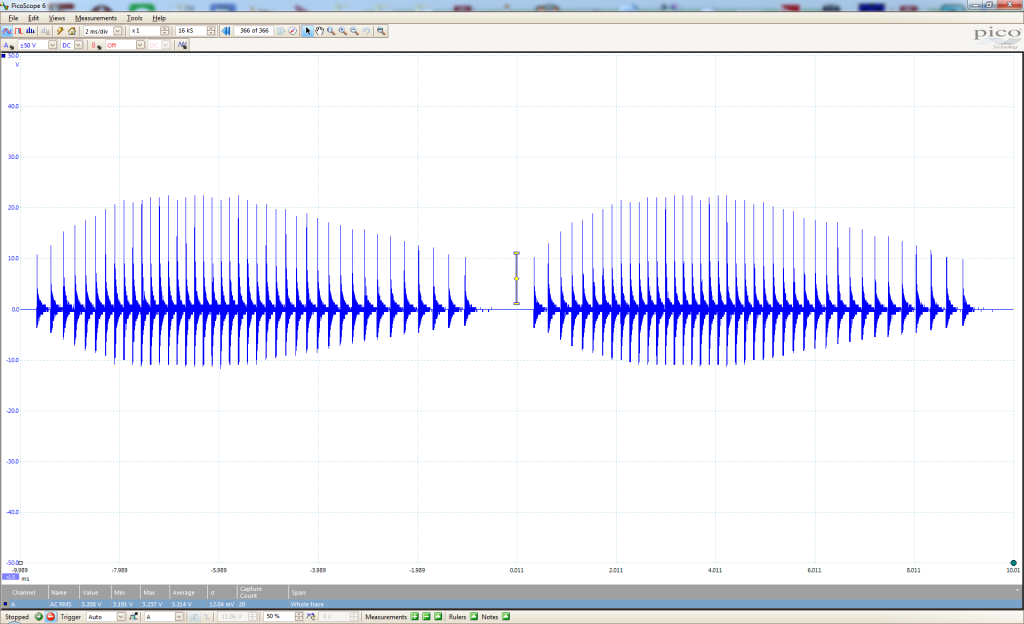Open the 2 ms/div timebase dropdown
The image size is (1024, 624).
[x=118, y=31]
